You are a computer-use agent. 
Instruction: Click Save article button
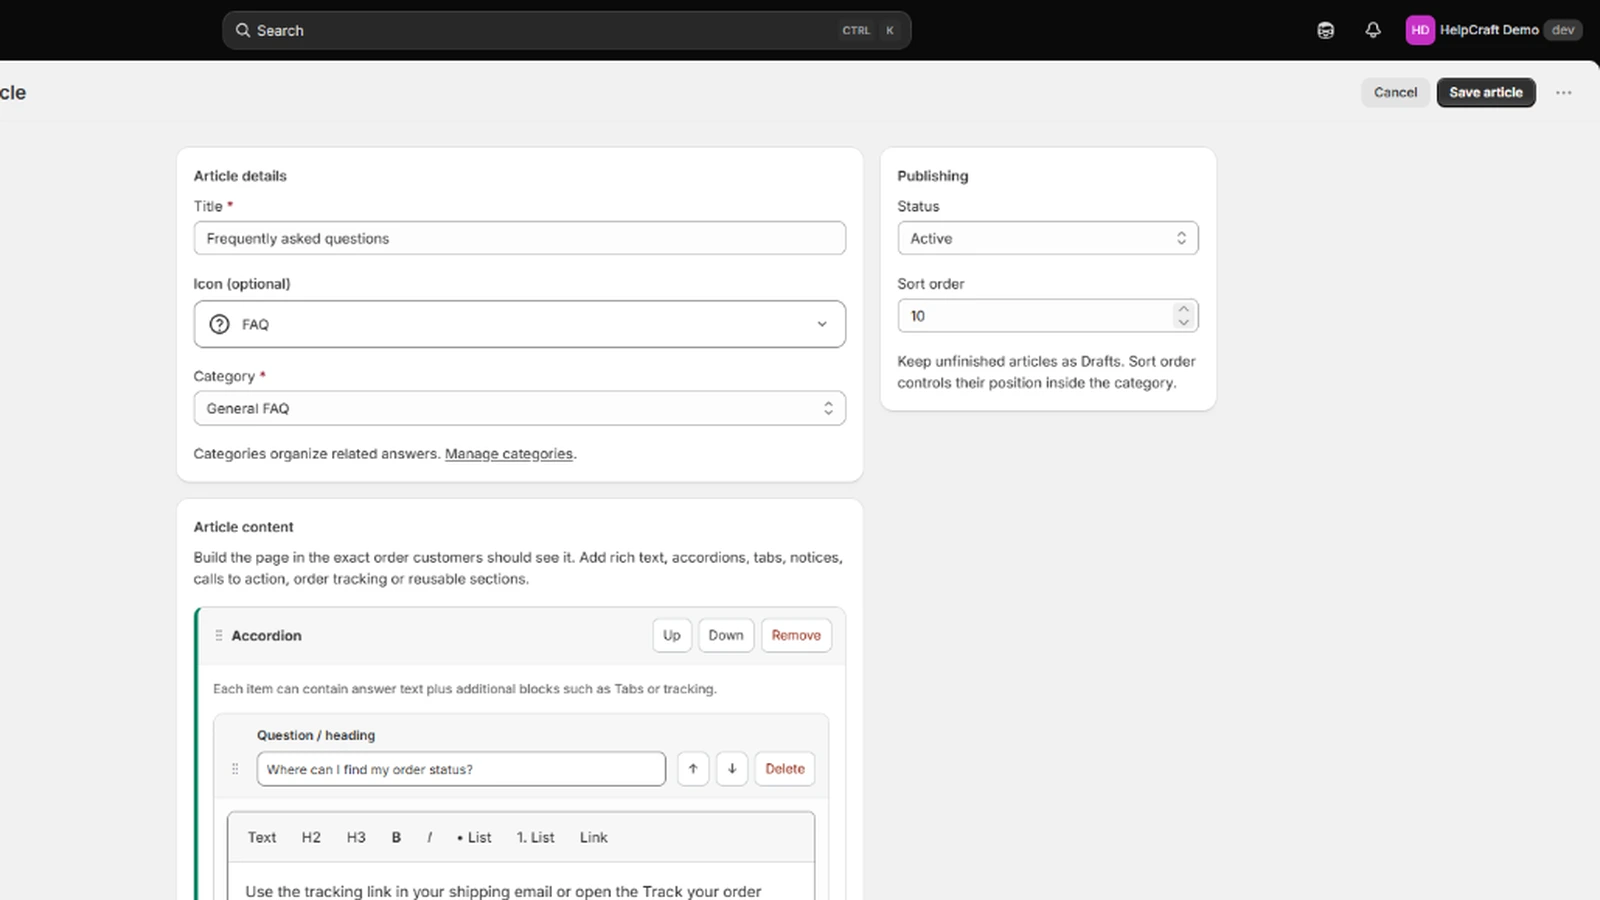[x=1486, y=92]
